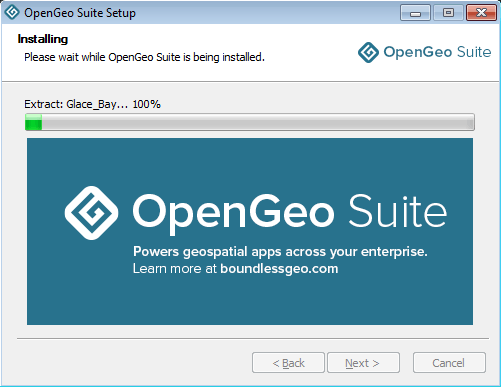Click the green installation progress bar

click(33, 122)
